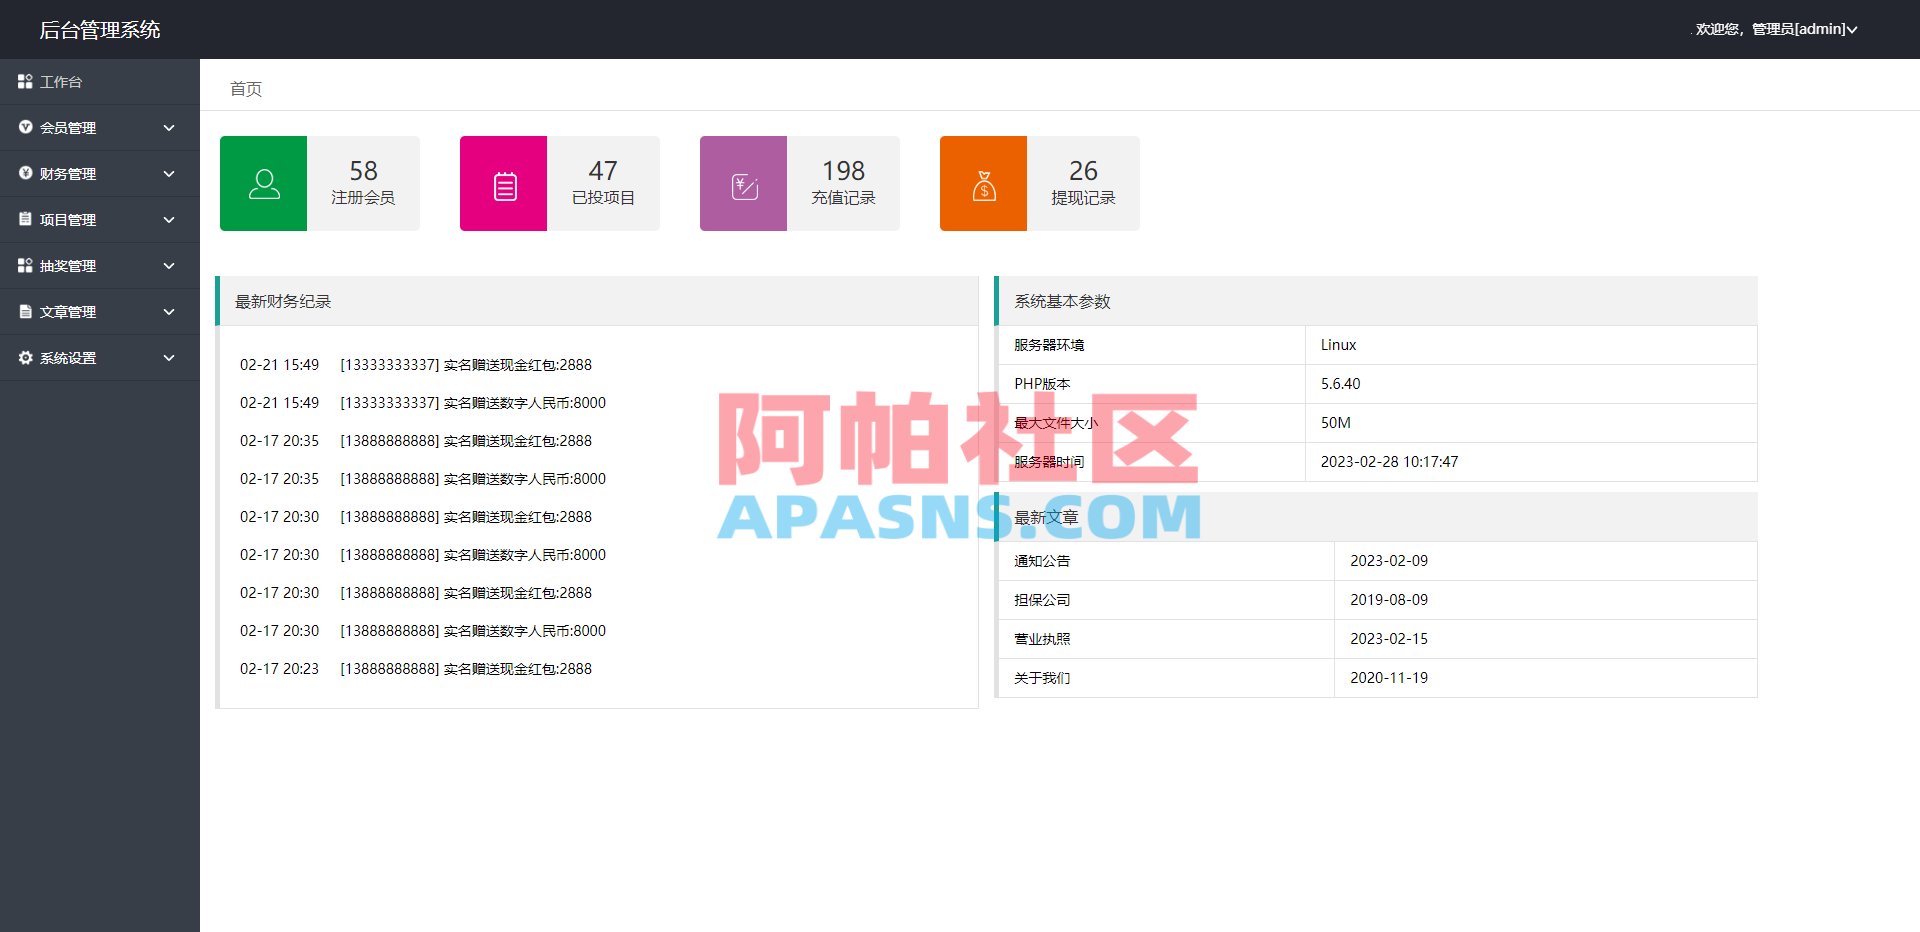The width and height of the screenshot is (1920, 932).
Task: Click the 抽奖管理 lottery management icon
Action: [x=25, y=265]
